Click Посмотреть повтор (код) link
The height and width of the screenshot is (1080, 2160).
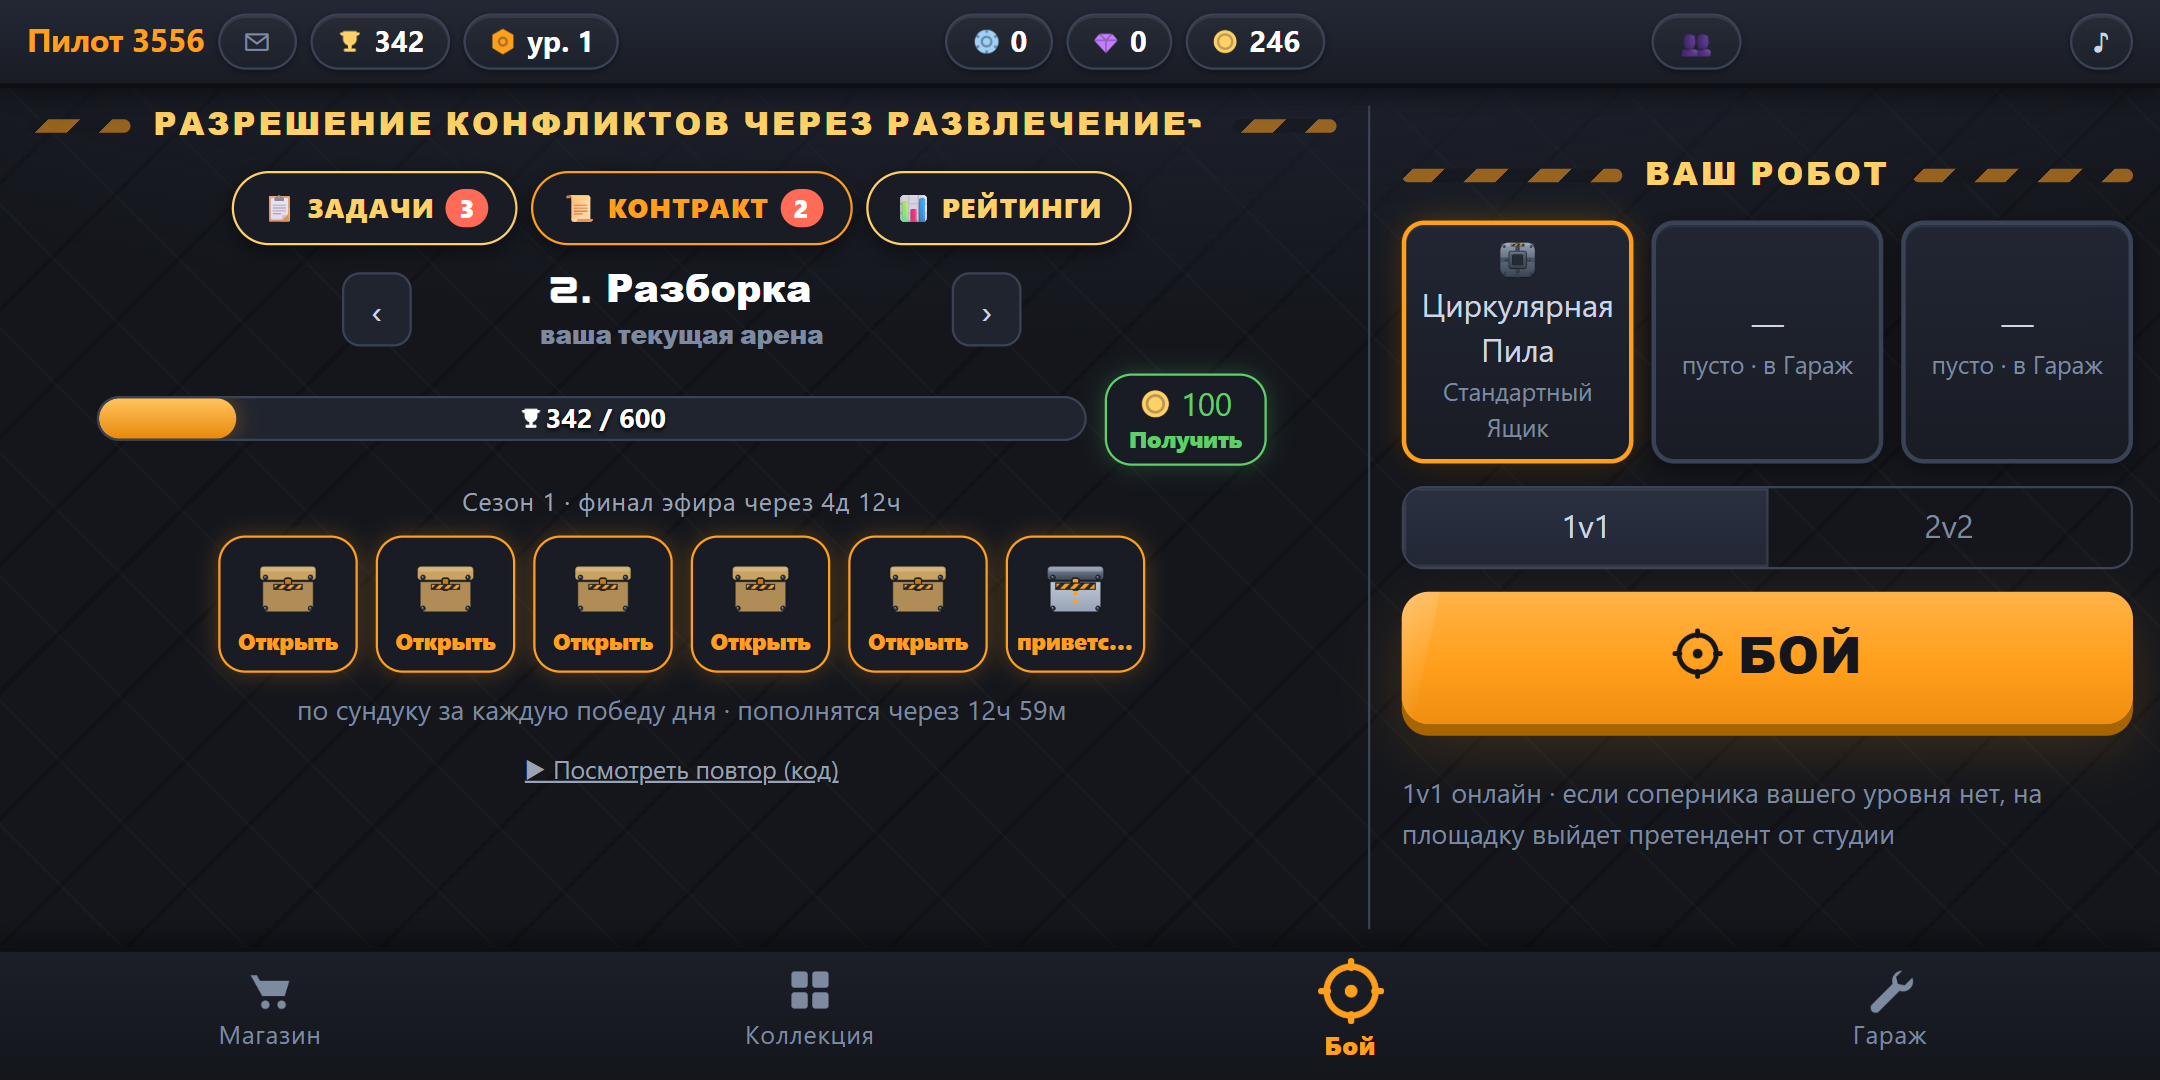point(682,770)
